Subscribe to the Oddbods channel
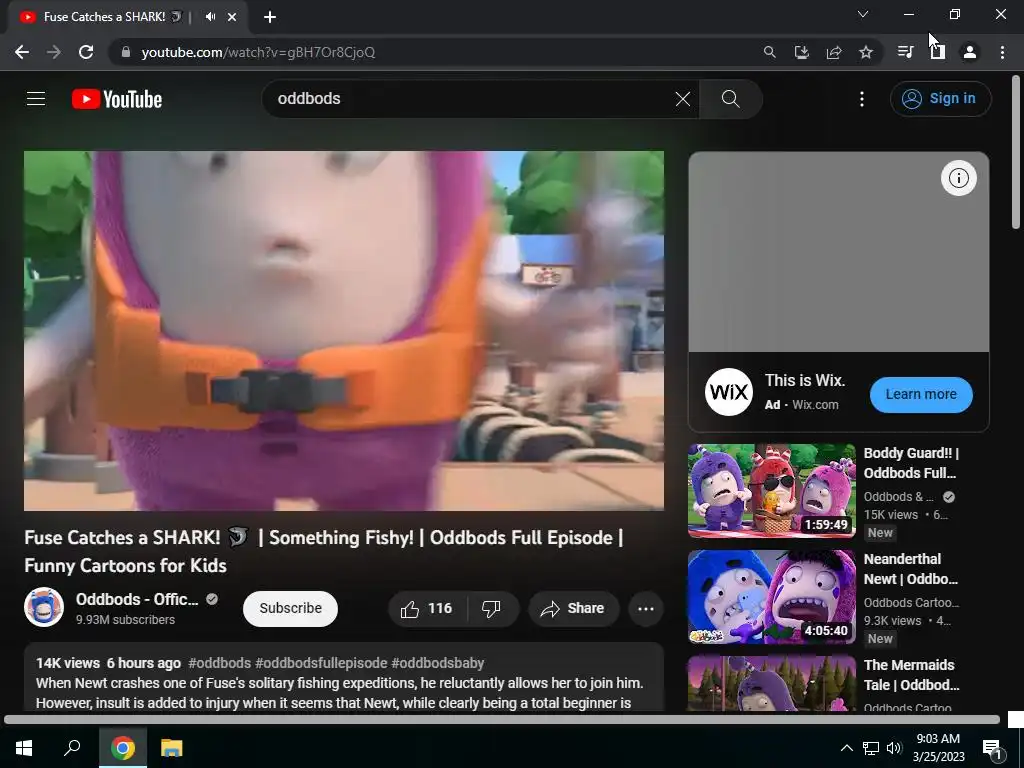This screenshot has height=768, width=1024. (x=290, y=609)
